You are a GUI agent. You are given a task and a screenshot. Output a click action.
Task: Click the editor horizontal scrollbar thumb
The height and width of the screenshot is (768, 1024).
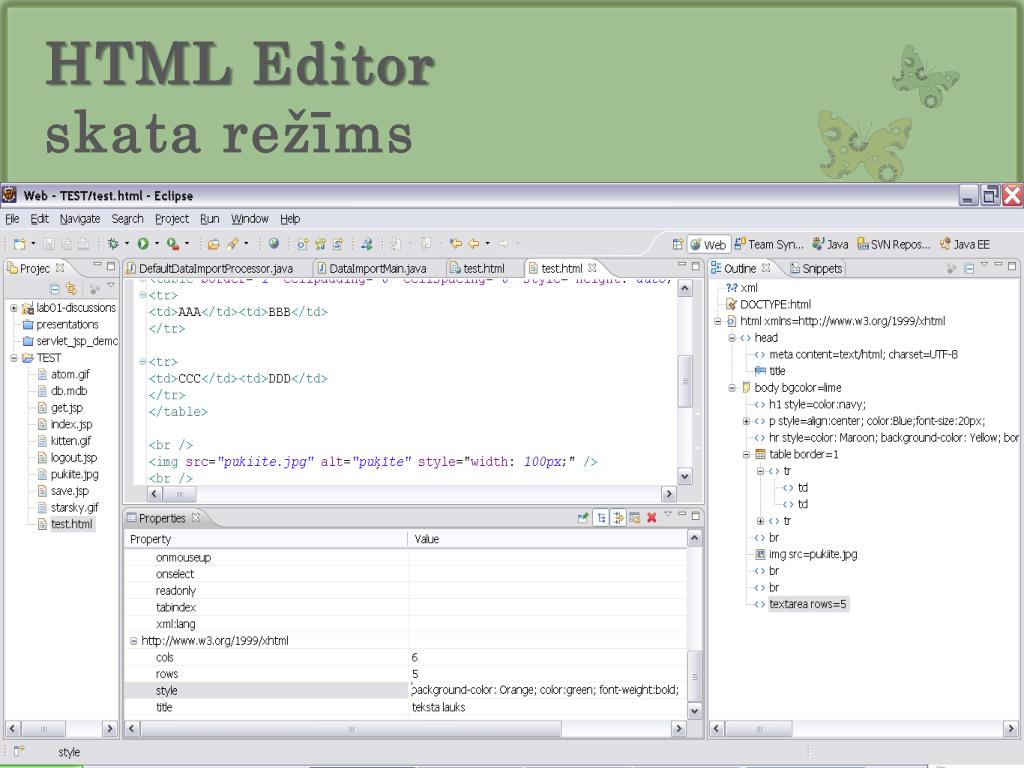point(180,494)
